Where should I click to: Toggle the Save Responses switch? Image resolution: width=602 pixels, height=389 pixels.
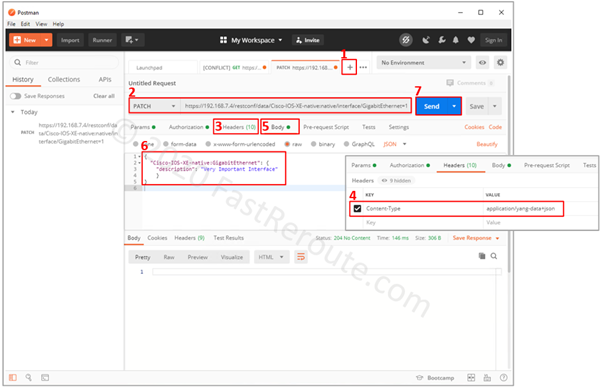pyautogui.click(x=15, y=96)
